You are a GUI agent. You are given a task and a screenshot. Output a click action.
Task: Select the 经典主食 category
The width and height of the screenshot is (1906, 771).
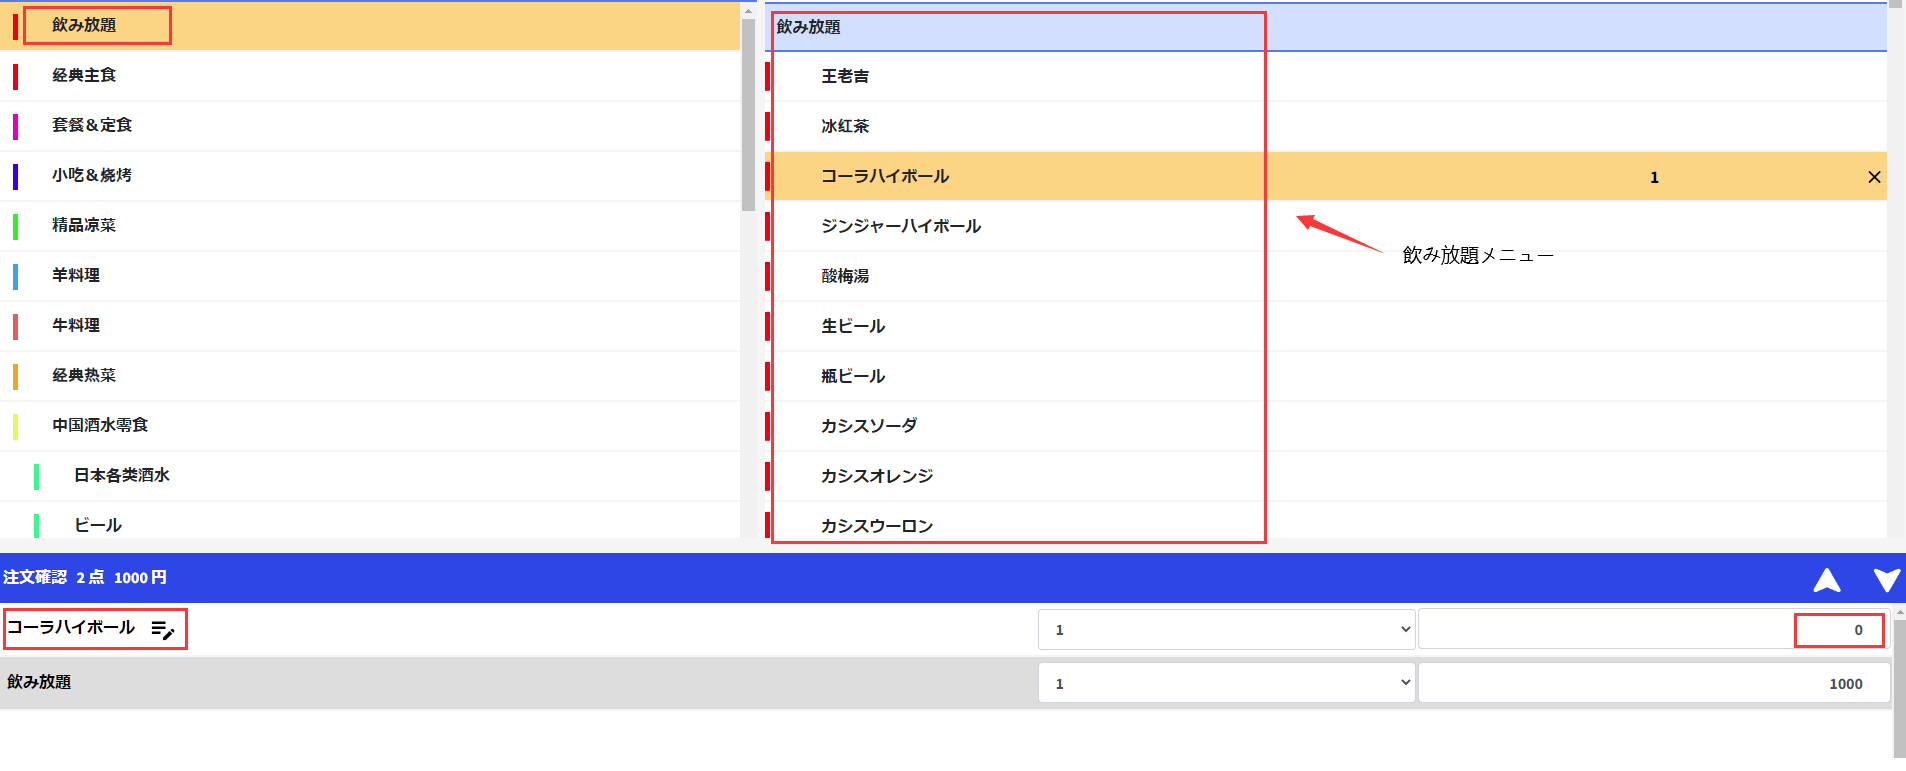coord(85,75)
